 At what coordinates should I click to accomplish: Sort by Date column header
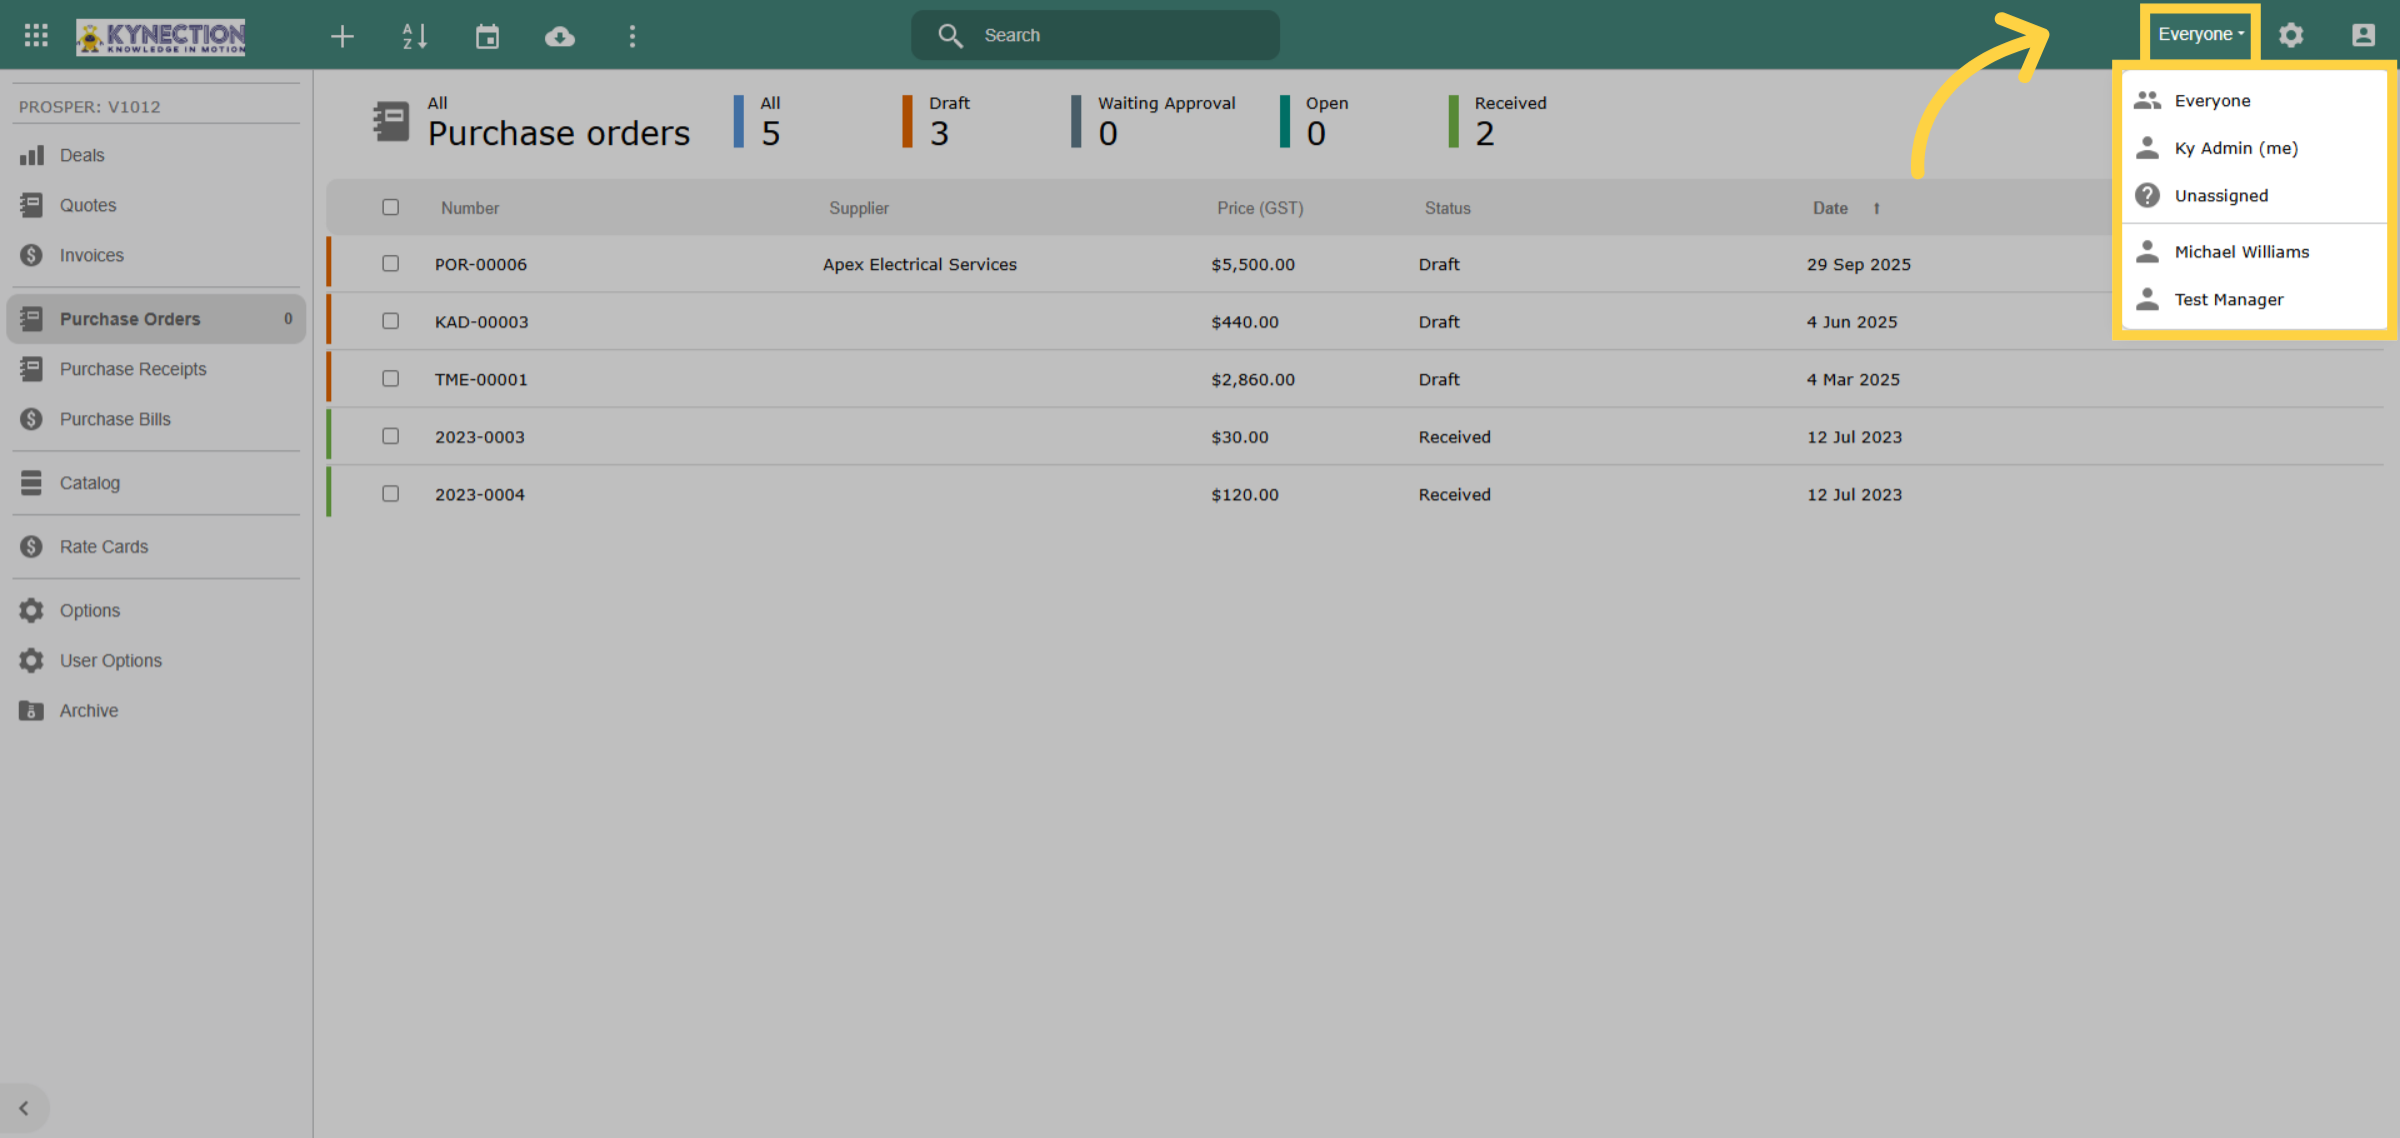tap(1830, 208)
